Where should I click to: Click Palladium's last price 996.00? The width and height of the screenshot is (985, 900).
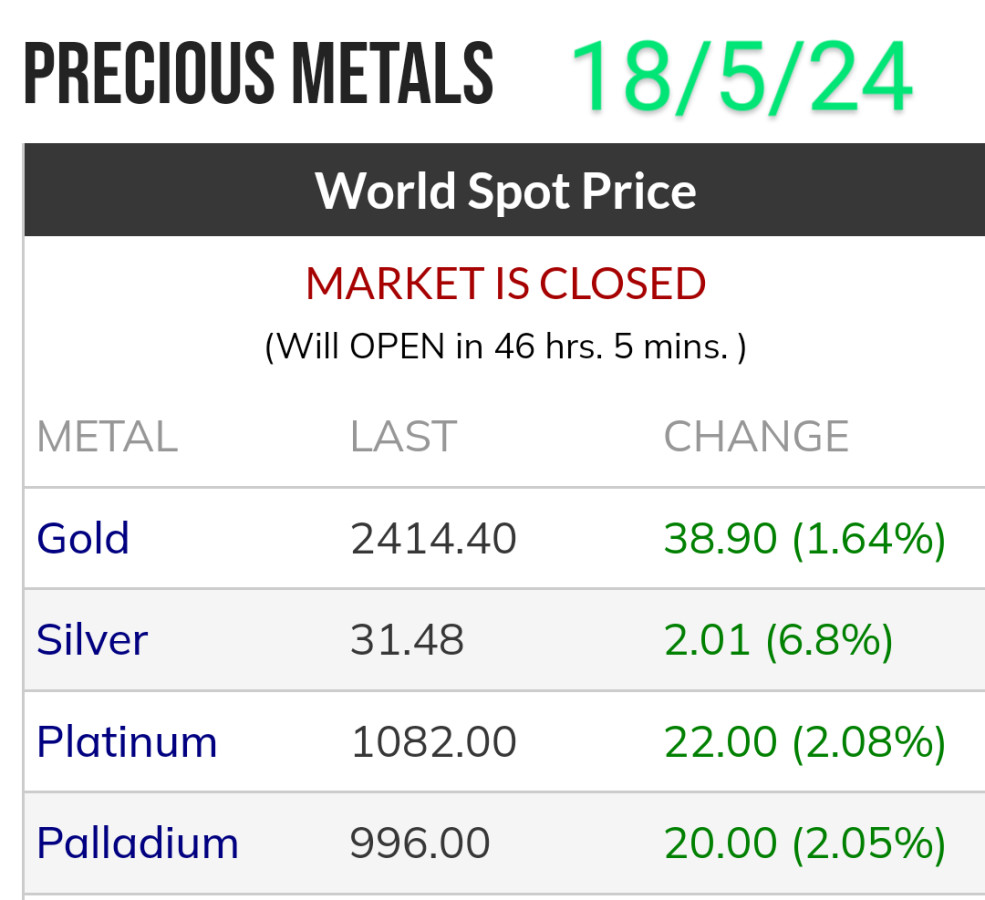(x=420, y=843)
